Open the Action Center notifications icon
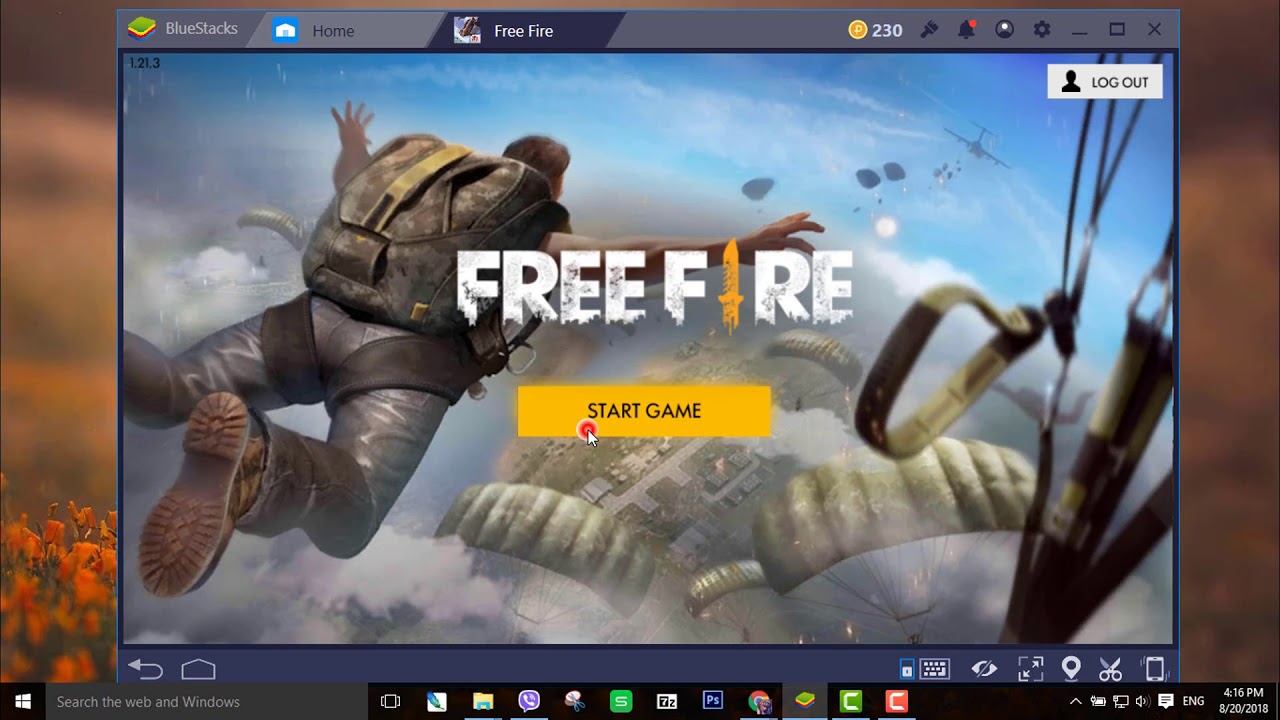 point(1165,701)
